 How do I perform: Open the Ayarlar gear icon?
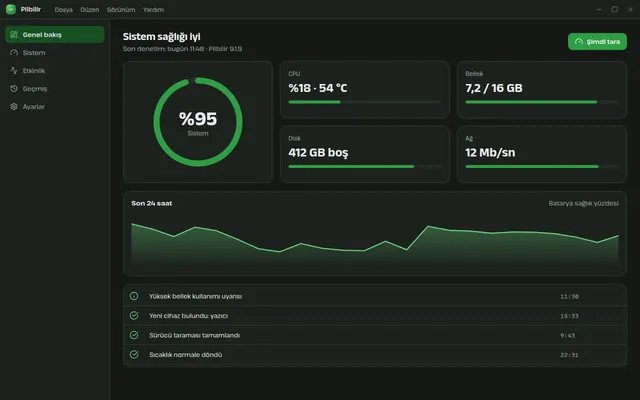[14, 107]
